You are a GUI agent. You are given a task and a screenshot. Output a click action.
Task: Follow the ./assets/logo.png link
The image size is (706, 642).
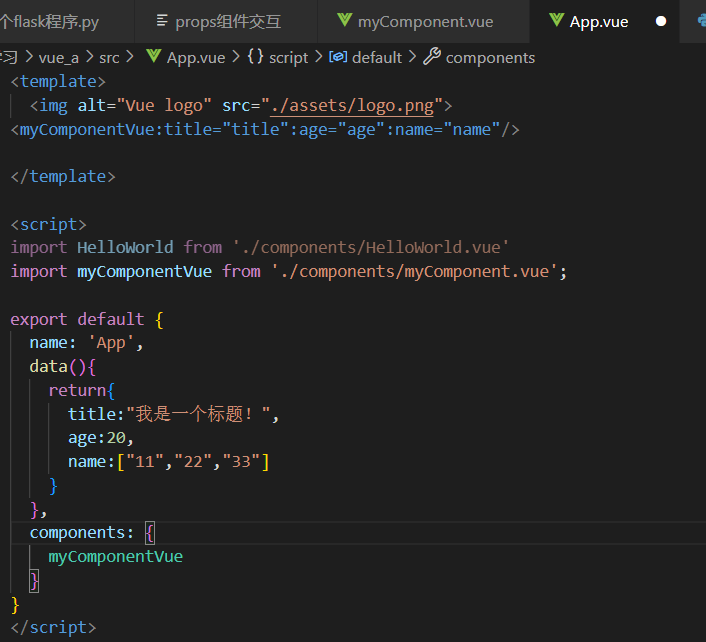pyautogui.click(x=352, y=106)
